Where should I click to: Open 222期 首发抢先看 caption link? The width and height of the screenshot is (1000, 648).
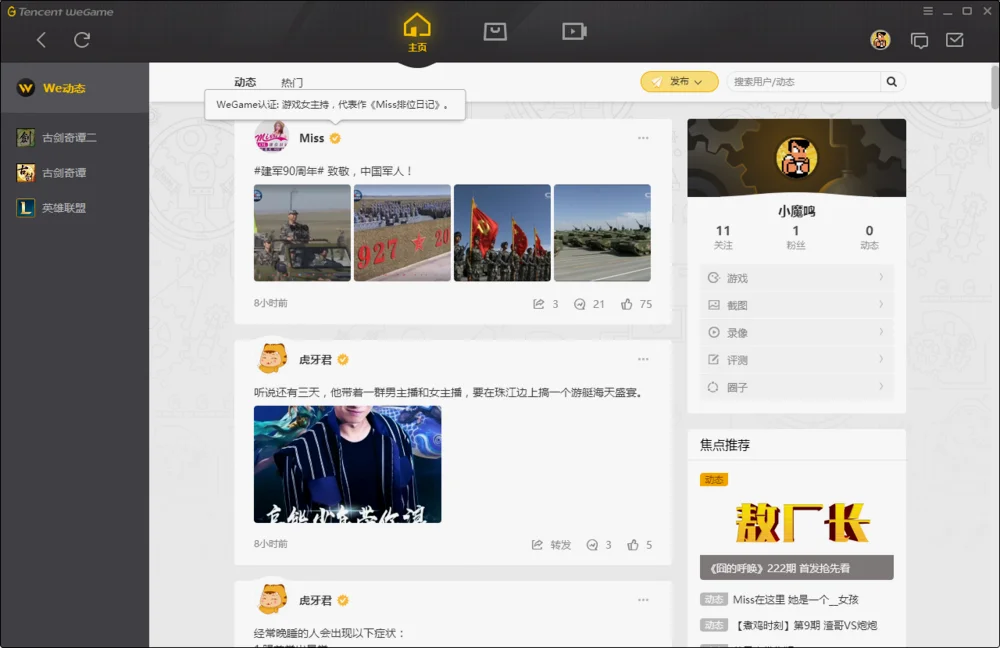coord(797,568)
